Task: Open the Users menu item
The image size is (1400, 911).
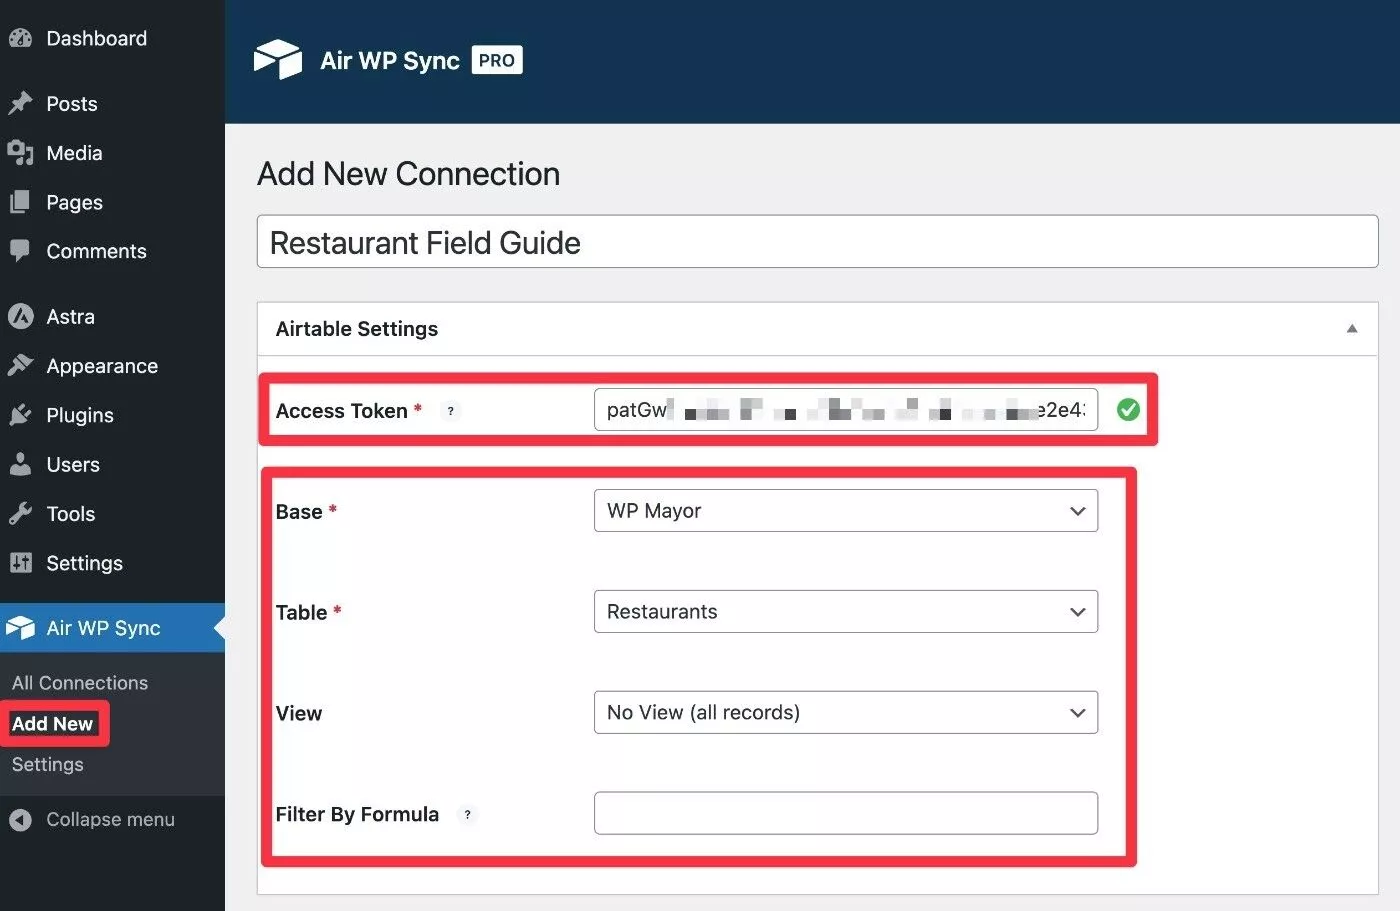Action: click(112, 465)
